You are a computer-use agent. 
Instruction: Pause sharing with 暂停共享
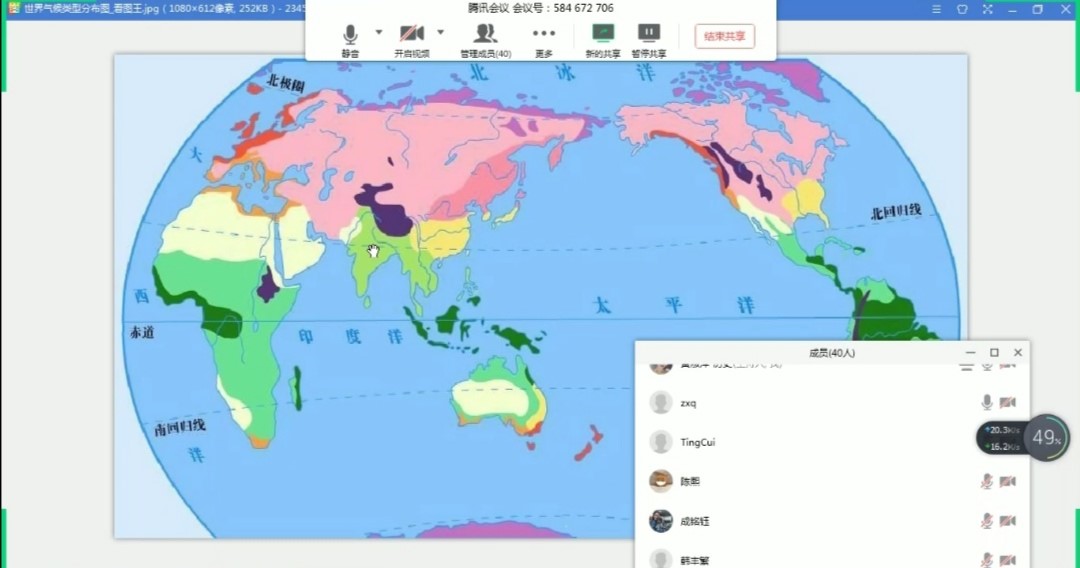[649, 35]
